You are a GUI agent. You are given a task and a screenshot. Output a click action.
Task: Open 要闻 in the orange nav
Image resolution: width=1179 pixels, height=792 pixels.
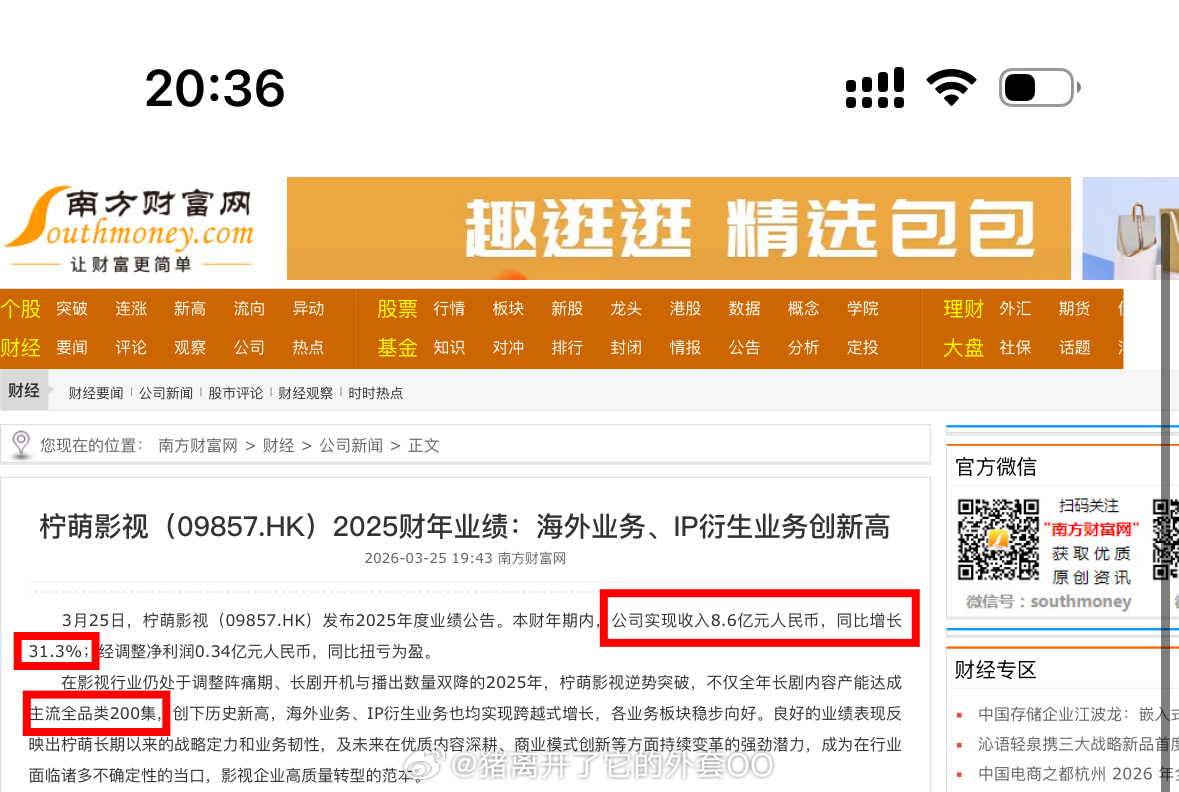(x=72, y=347)
